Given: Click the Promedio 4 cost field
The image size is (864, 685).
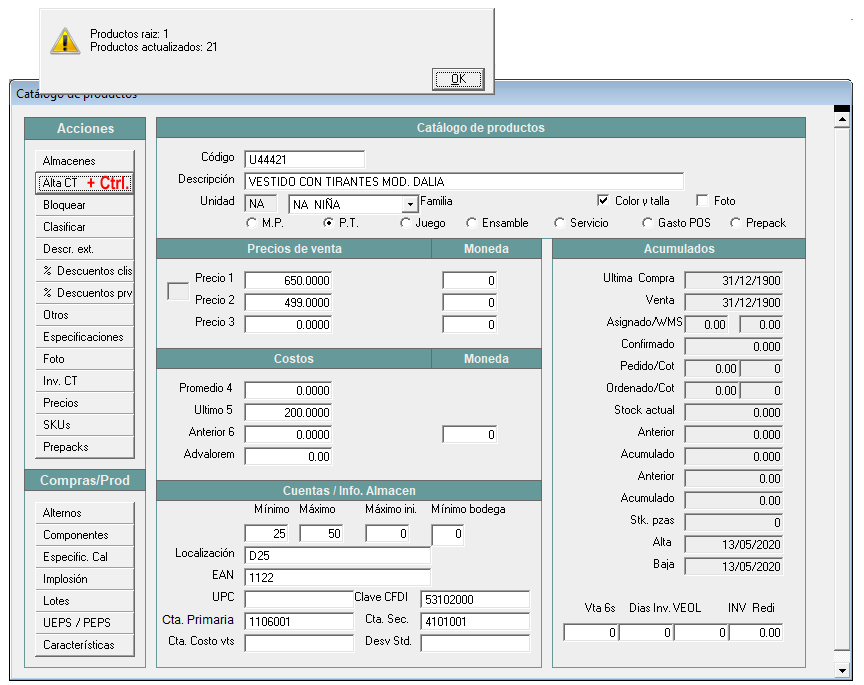Looking at the screenshot, I should [x=288, y=391].
